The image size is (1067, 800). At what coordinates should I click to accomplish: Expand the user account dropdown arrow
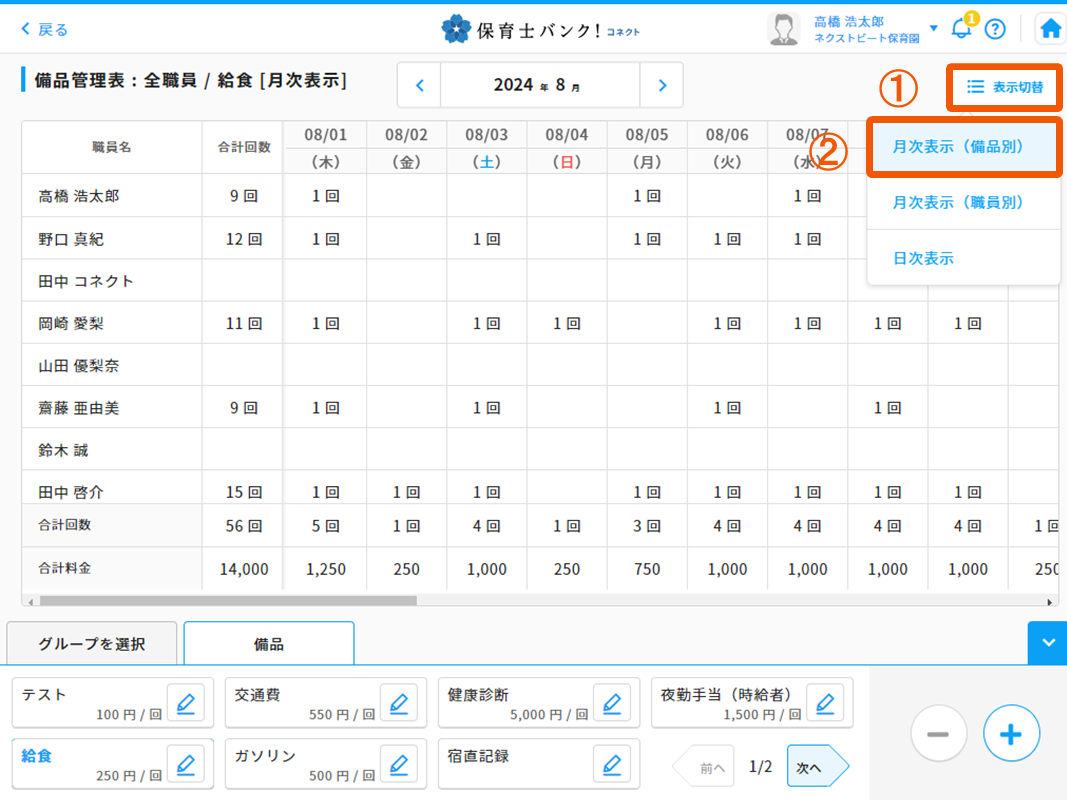click(x=934, y=28)
